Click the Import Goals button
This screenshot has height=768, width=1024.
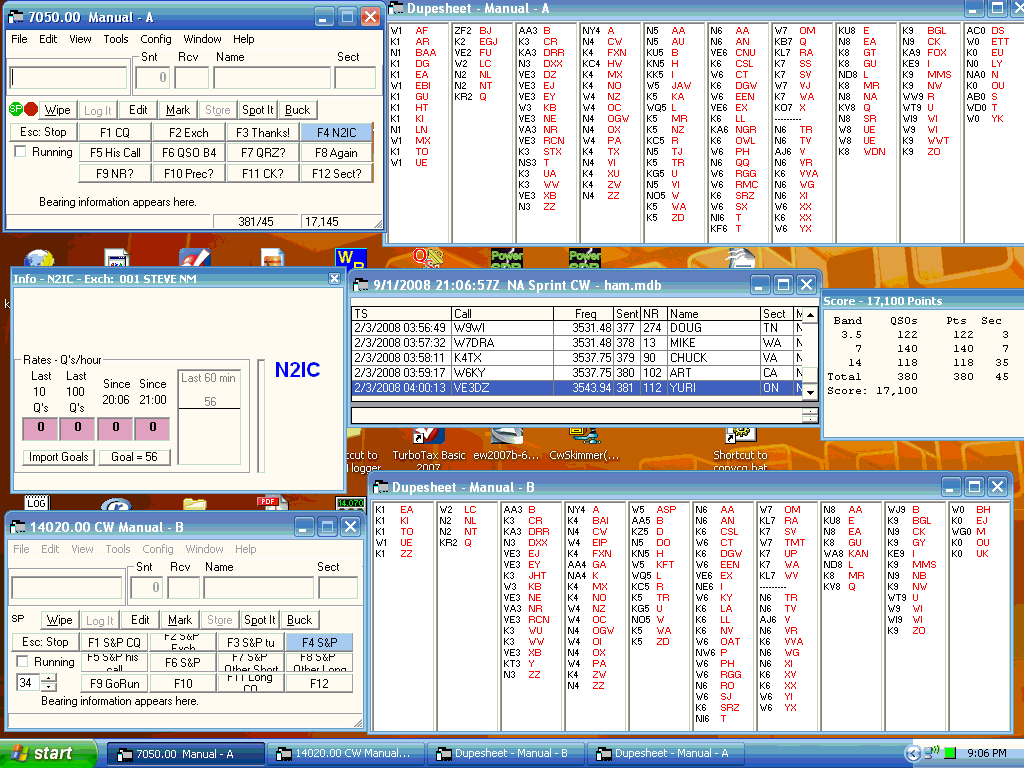click(x=58, y=457)
